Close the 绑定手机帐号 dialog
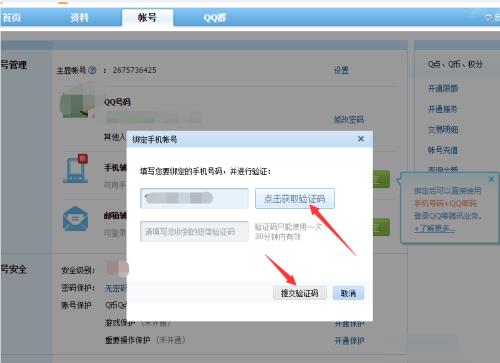 point(361,139)
